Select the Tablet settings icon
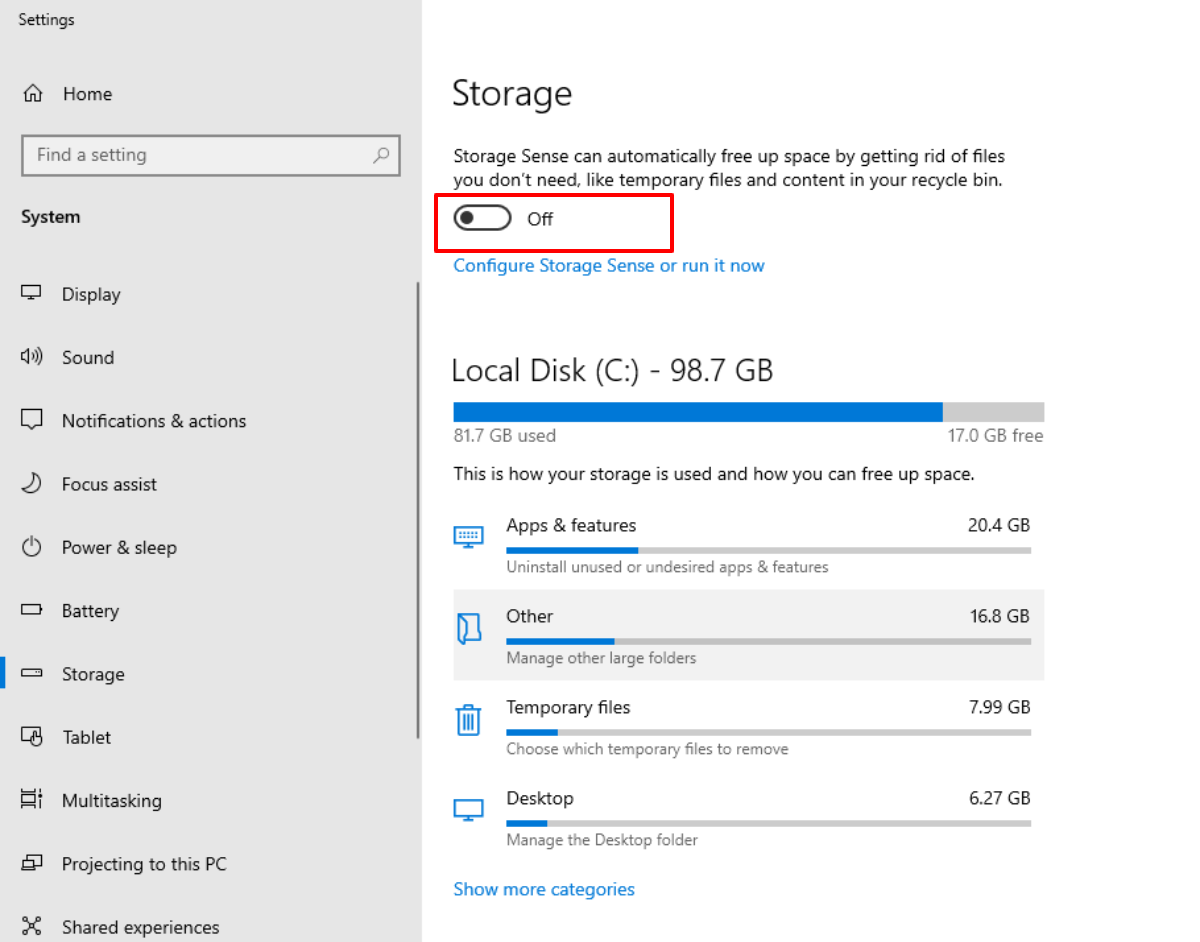The image size is (1200, 942). coord(33,737)
